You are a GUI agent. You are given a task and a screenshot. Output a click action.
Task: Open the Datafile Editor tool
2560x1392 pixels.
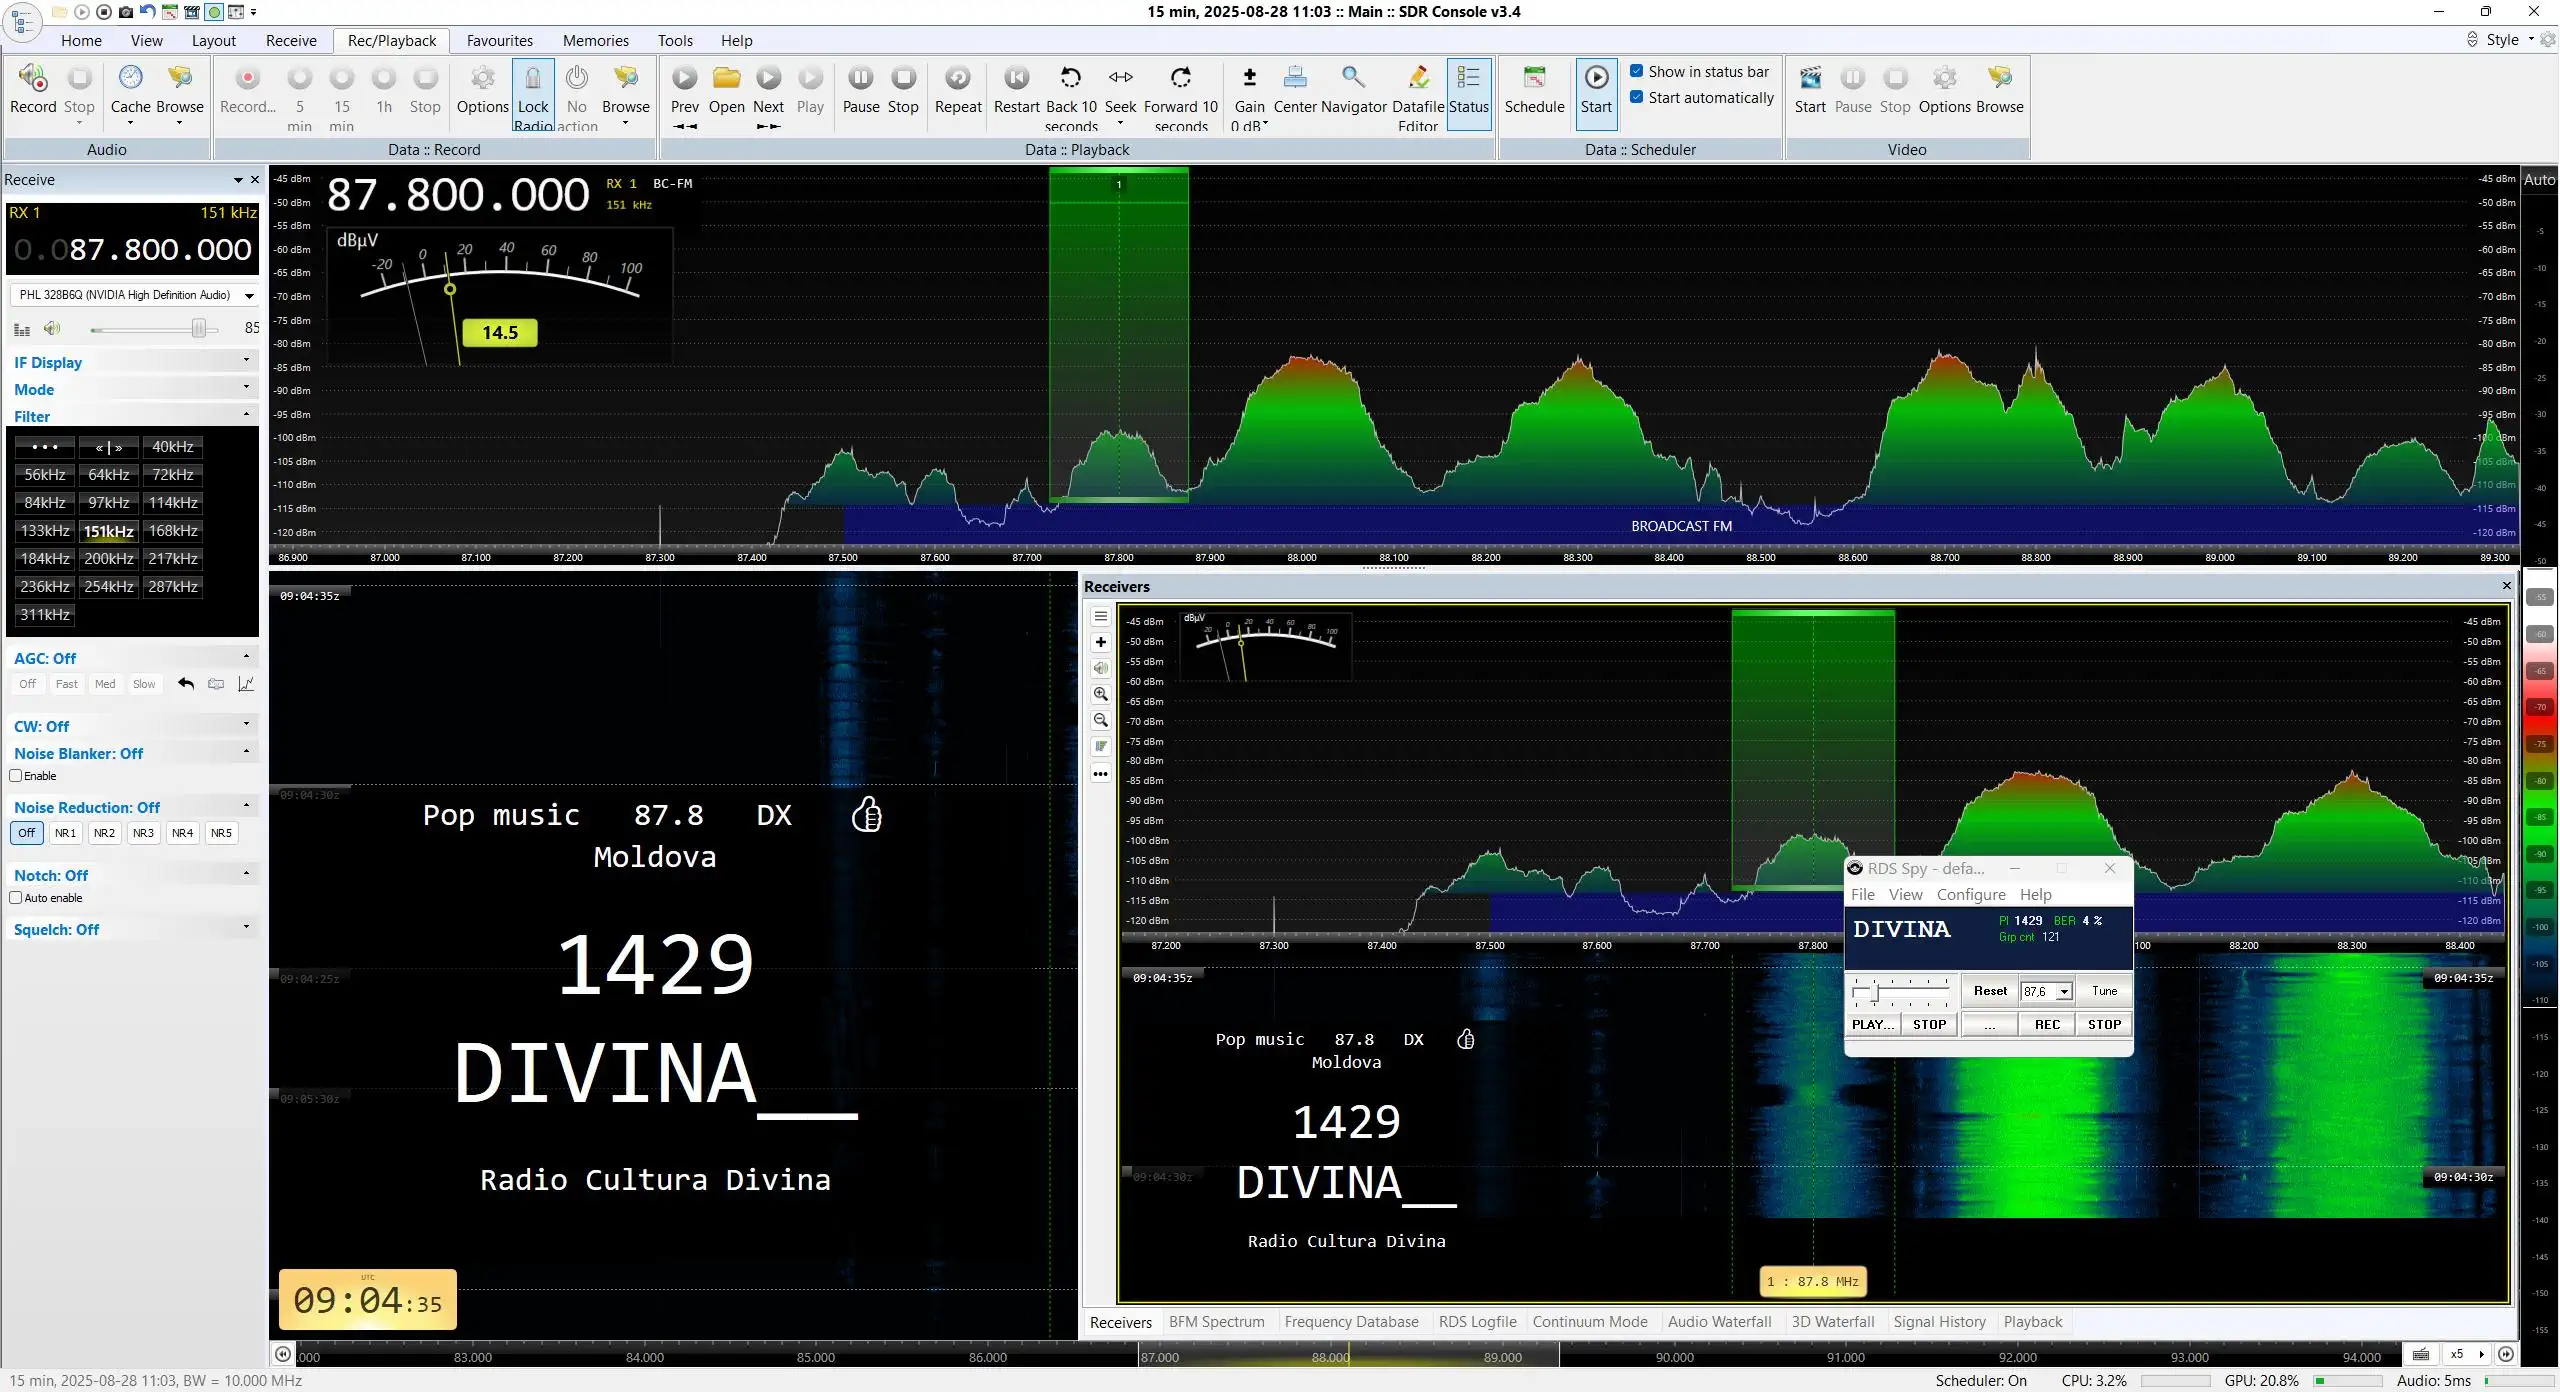click(1418, 78)
